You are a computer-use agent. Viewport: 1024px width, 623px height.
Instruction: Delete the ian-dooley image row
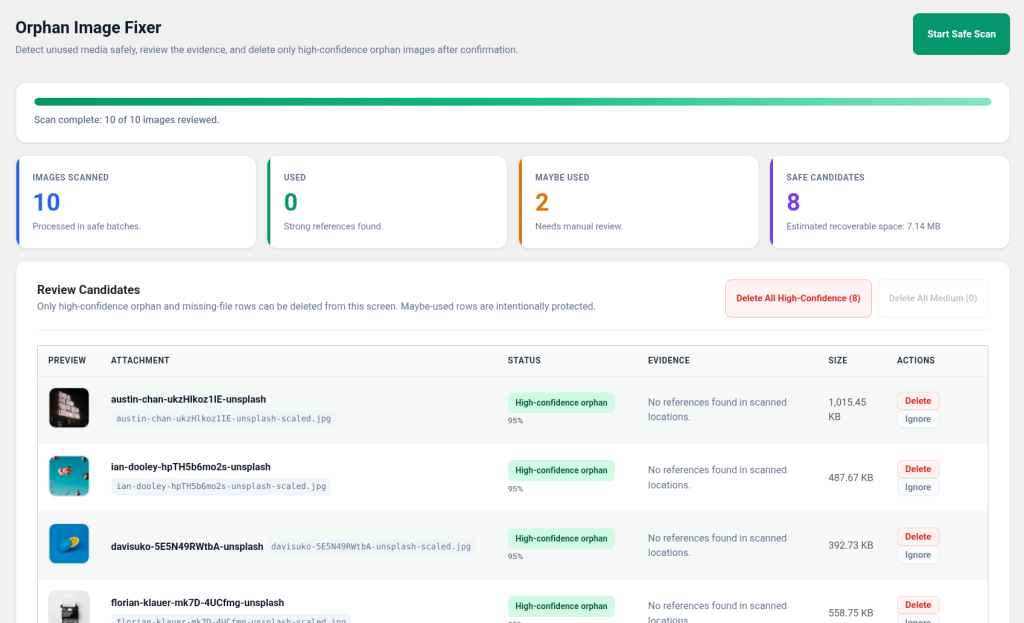[x=918, y=469]
